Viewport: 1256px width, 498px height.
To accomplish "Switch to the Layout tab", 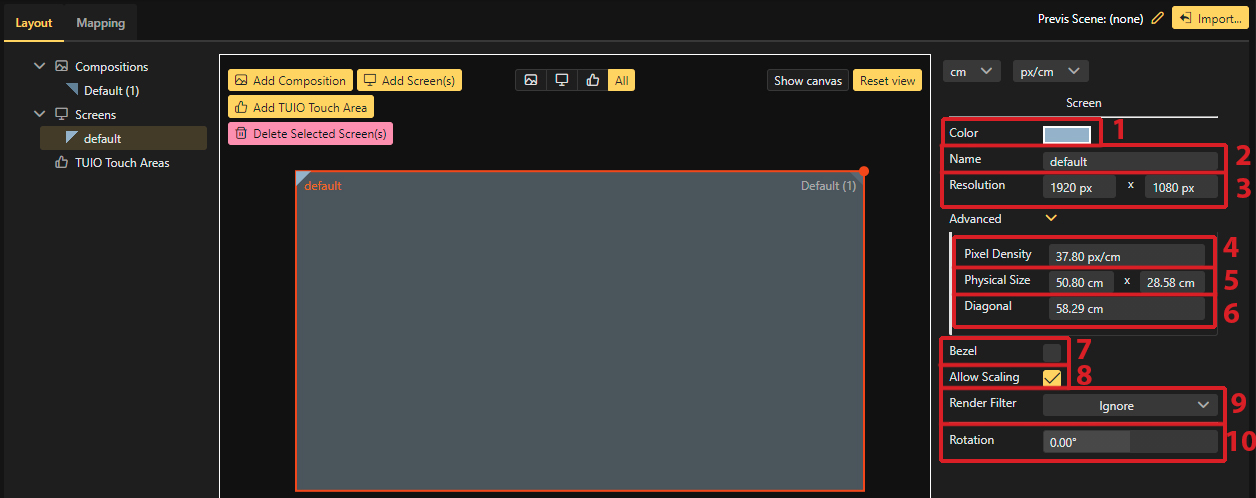I will [34, 23].
